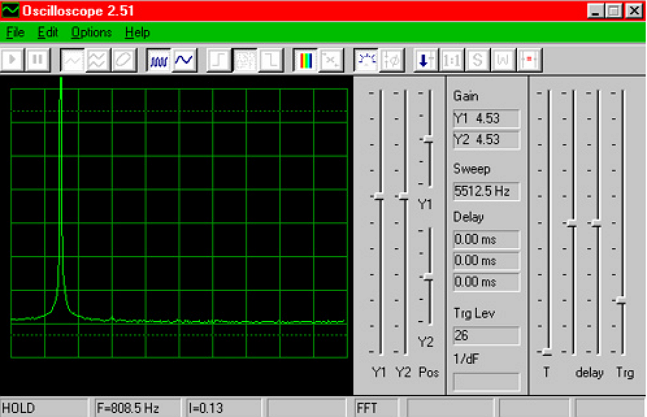Click the X cursor measurement icon
This screenshot has height=417, width=647.
point(331,60)
